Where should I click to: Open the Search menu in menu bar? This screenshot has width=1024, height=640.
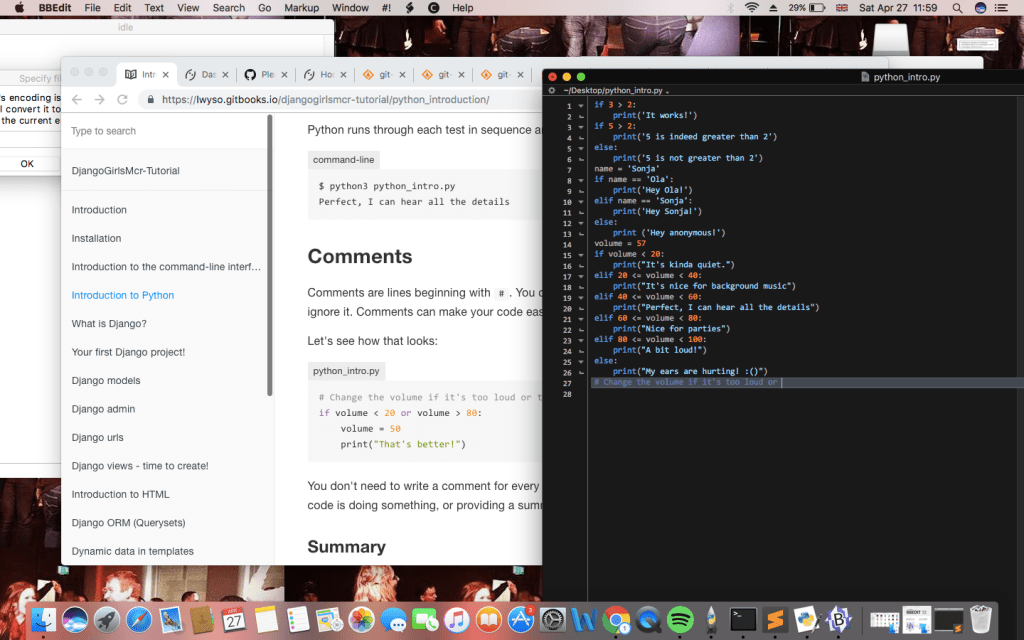[x=228, y=8]
